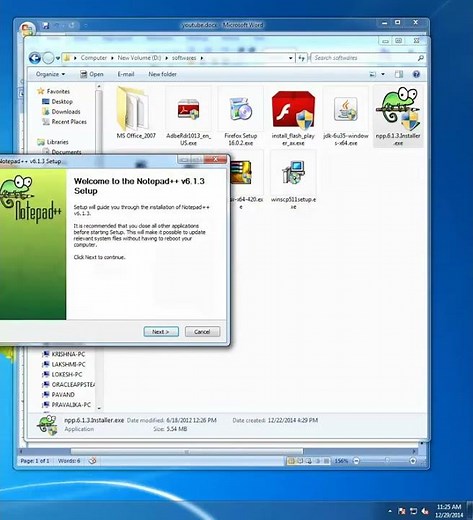This screenshot has height=520, width=473.
Task: Click Save icon in Word's quick access toolbar
Action: coord(45,25)
